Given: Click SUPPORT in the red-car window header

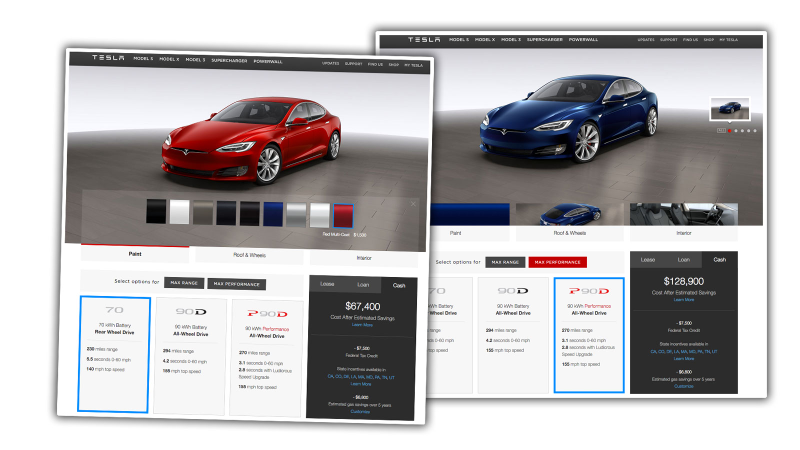Looking at the screenshot, I should point(354,64).
